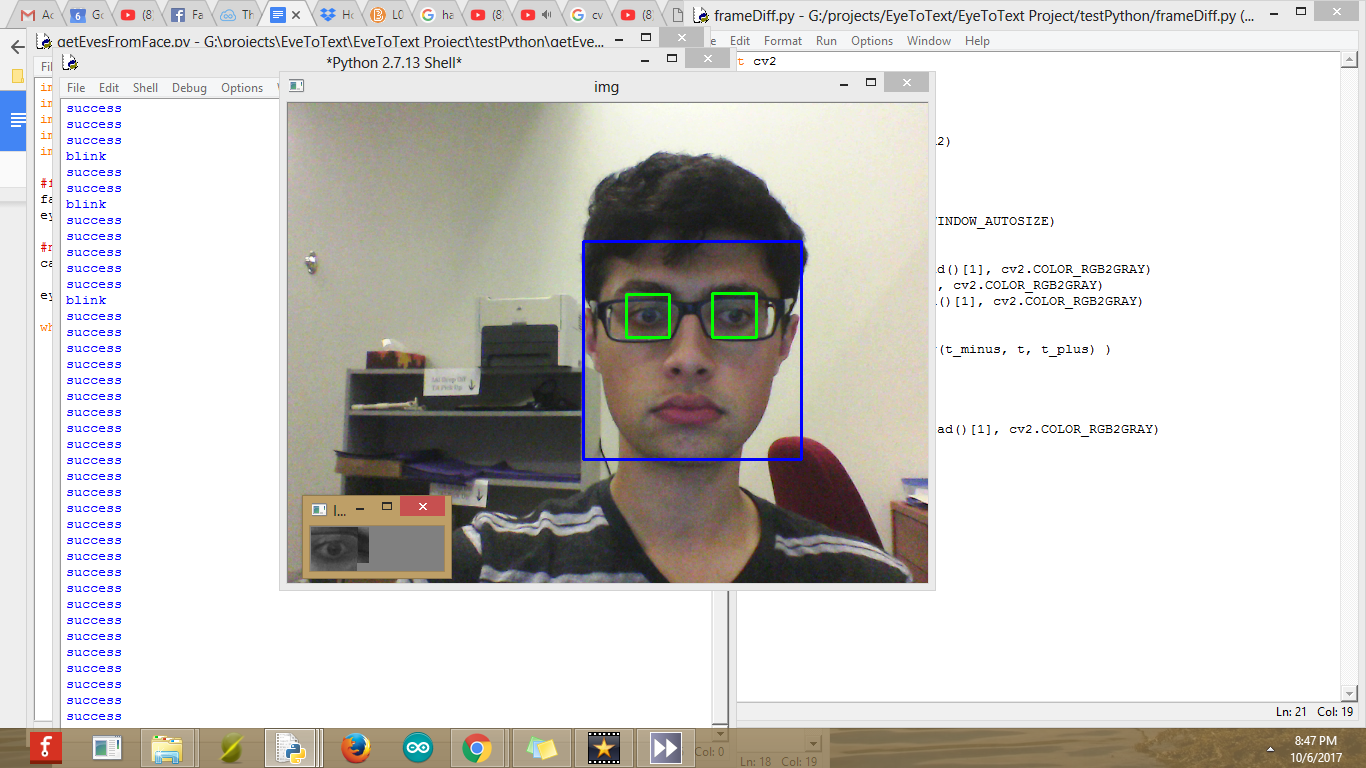Open the orange Bitcoin-icon browser tab

[x=385, y=15]
